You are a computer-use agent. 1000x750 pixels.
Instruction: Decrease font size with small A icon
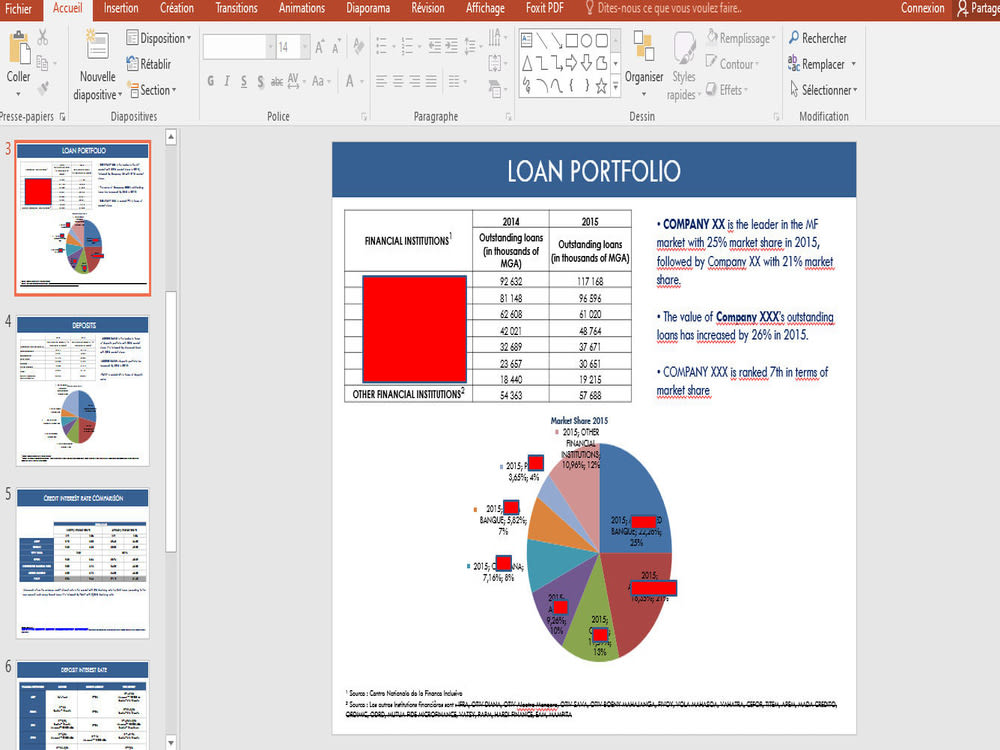coord(336,46)
